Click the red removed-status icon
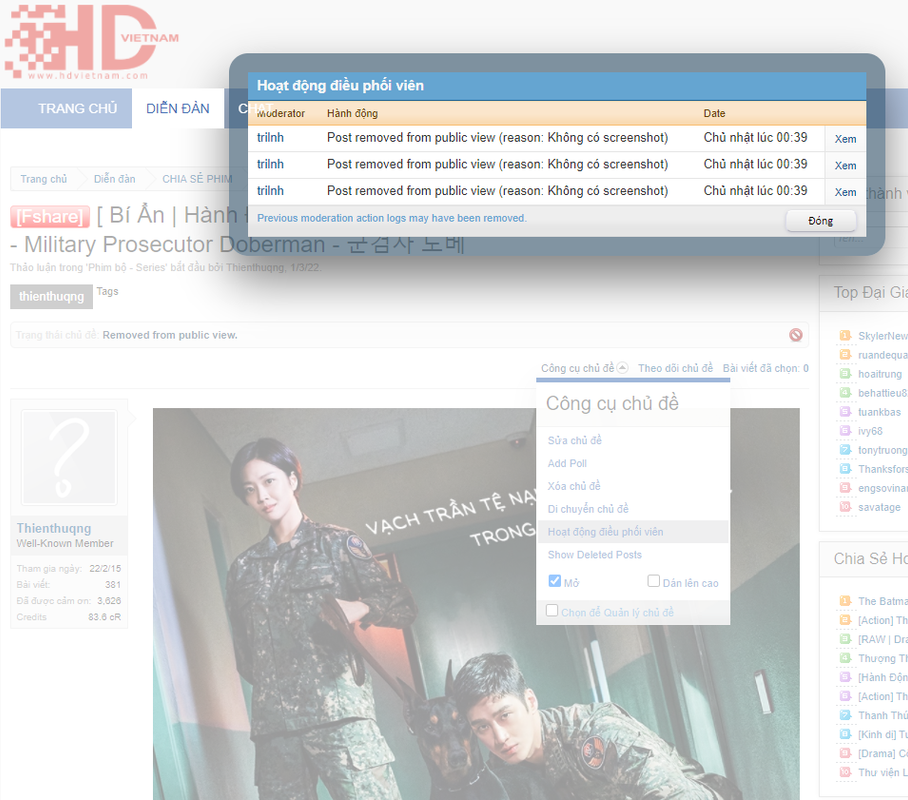 tap(796, 335)
